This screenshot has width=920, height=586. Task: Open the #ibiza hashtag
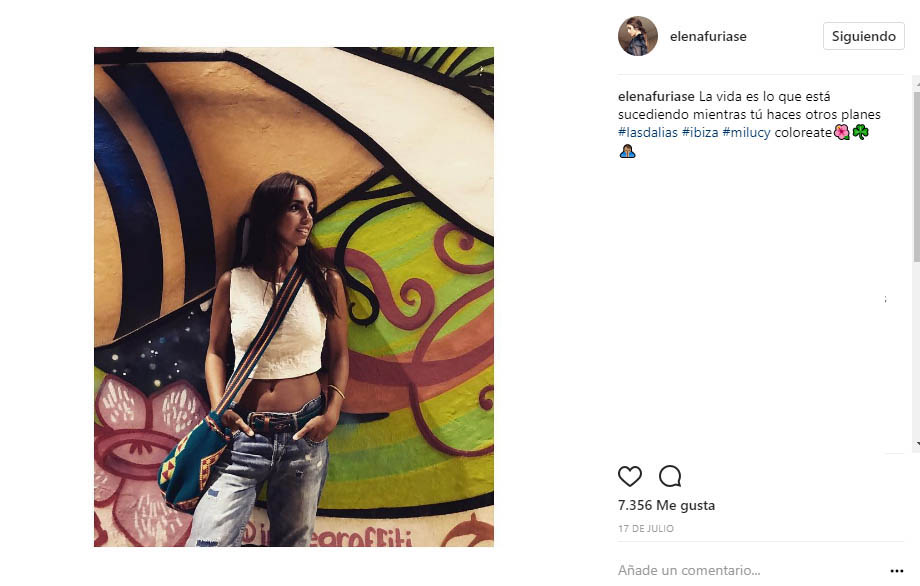click(700, 133)
